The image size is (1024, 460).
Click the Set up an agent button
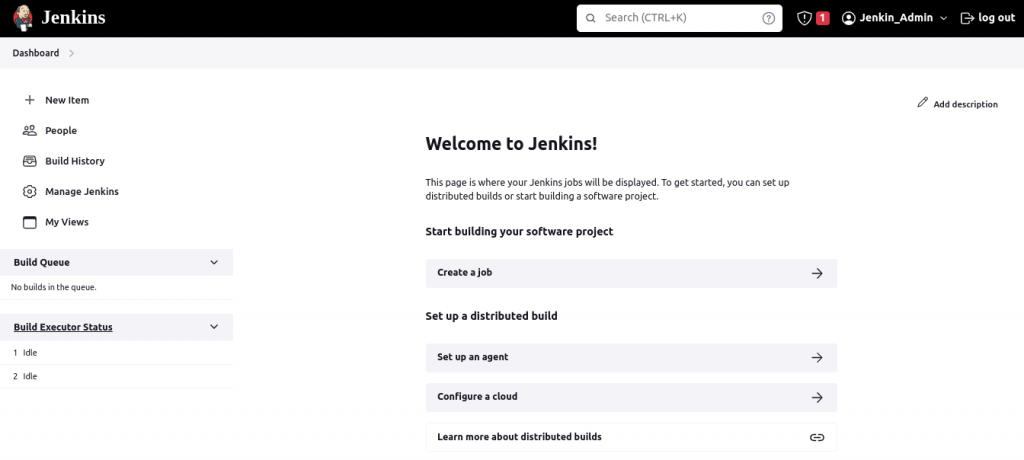(x=631, y=357)
